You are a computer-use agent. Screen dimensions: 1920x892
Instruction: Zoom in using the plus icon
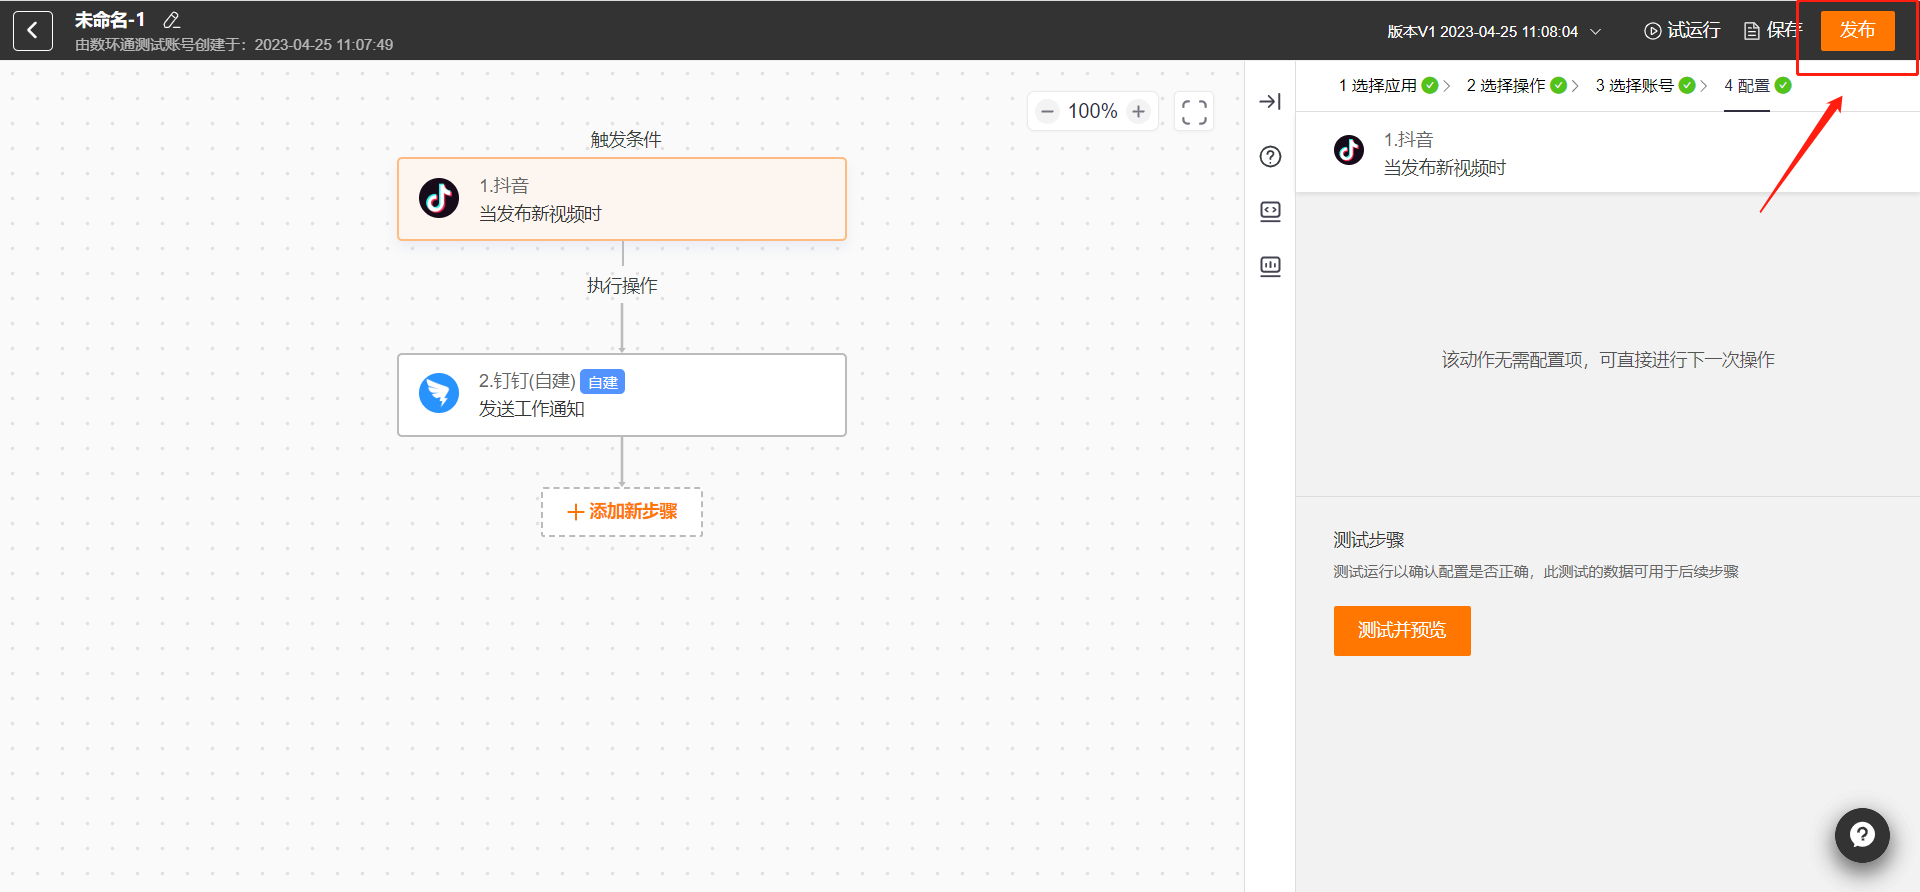[x=1138, y=111]
